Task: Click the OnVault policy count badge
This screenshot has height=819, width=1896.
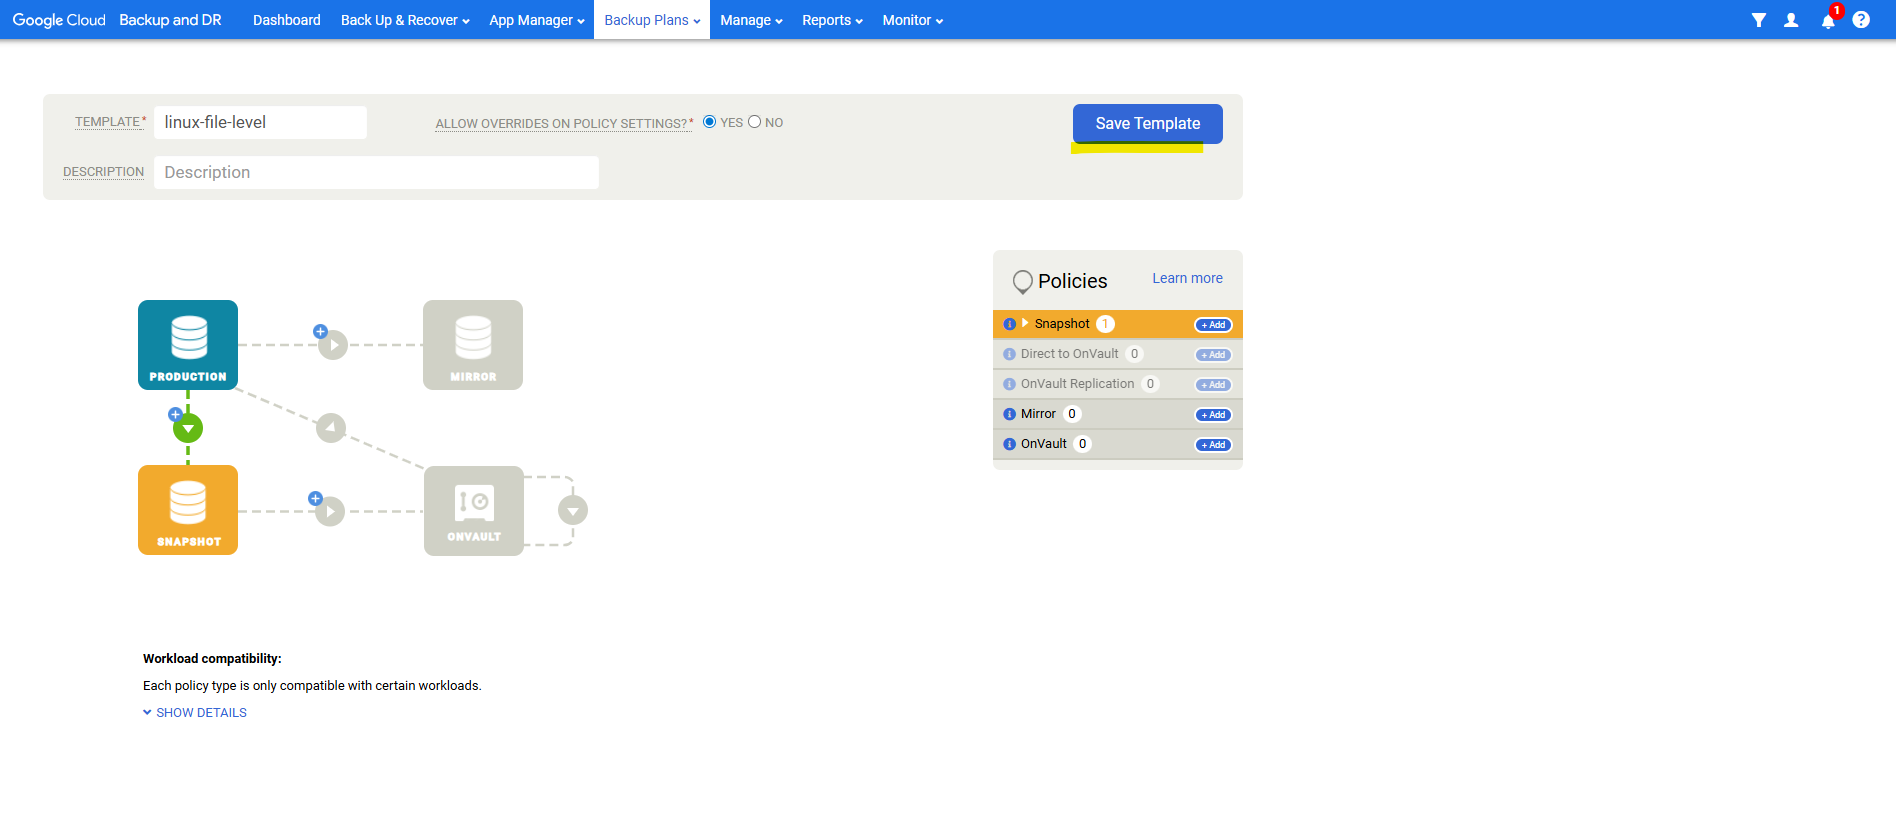Action: click(1082, 444)
